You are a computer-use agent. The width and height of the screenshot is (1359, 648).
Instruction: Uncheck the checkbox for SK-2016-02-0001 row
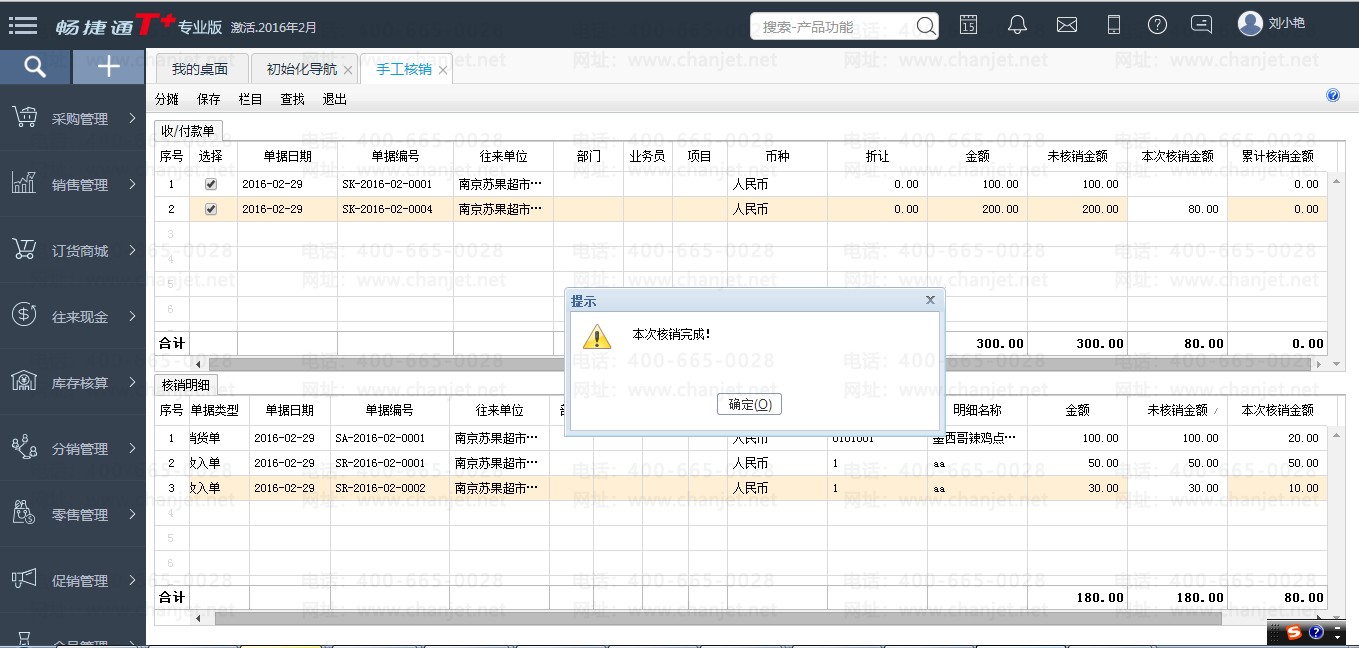(x=210, y=184)
